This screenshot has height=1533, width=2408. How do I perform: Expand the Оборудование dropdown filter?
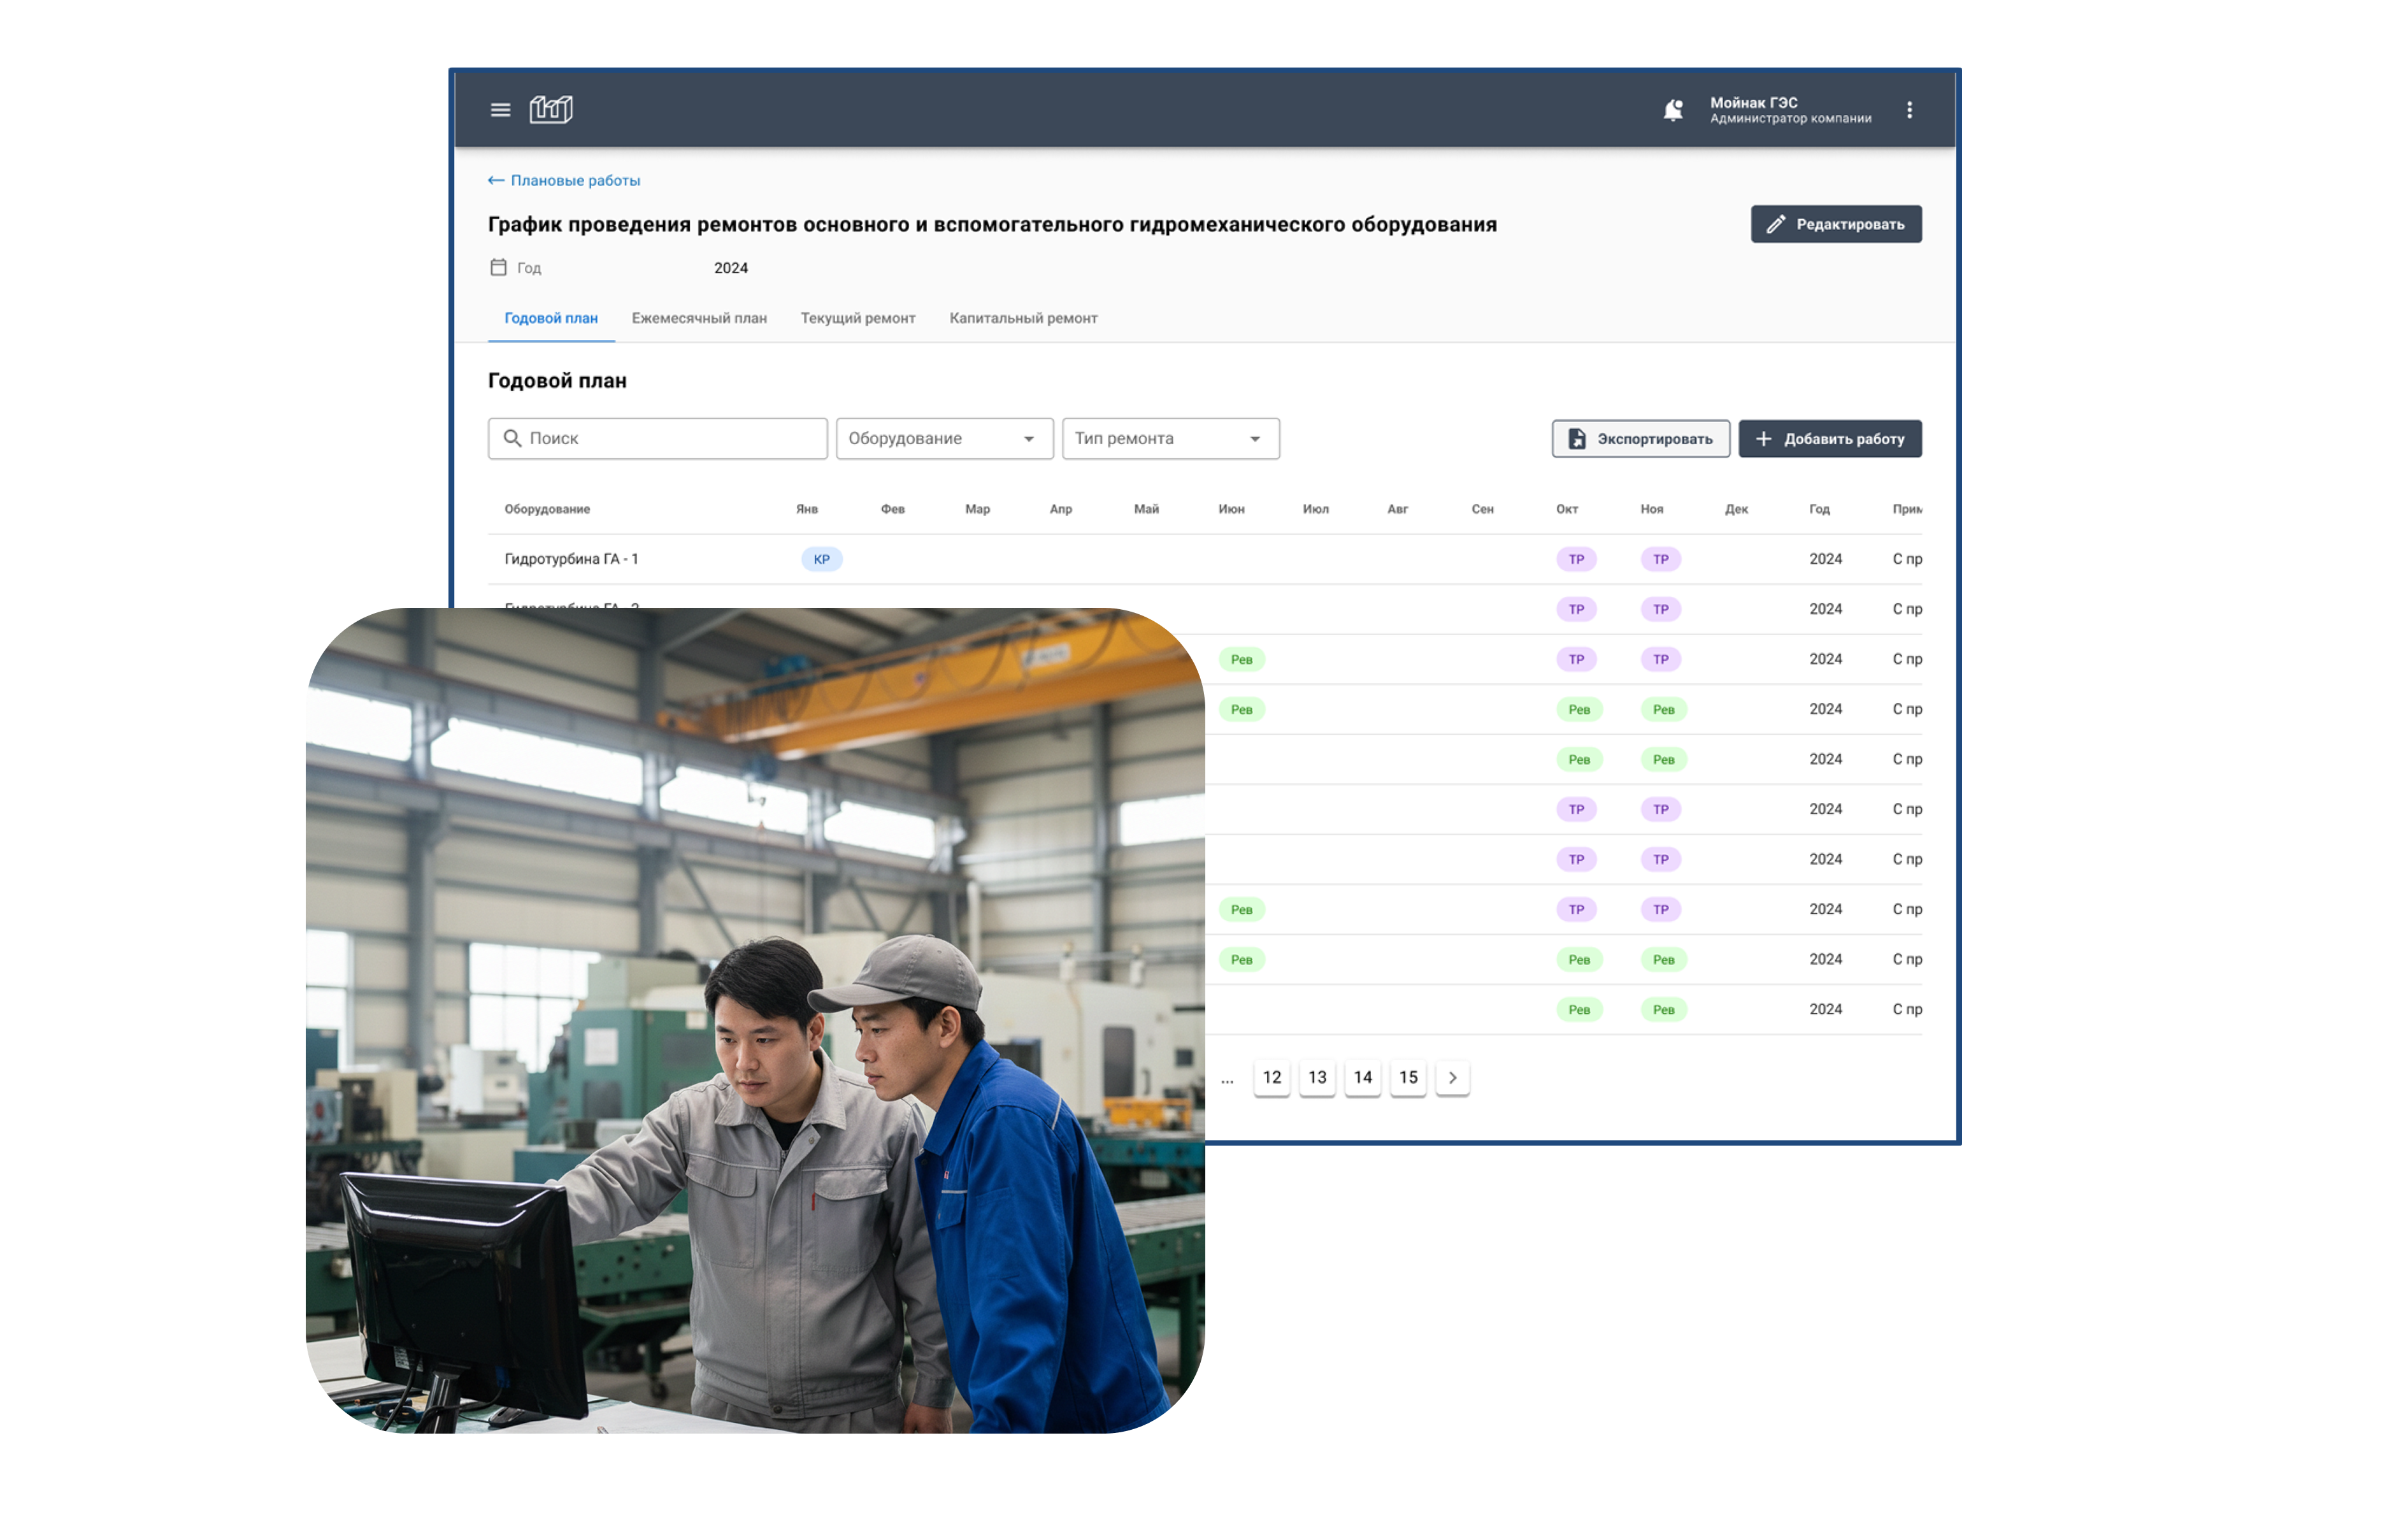point(943,438)
